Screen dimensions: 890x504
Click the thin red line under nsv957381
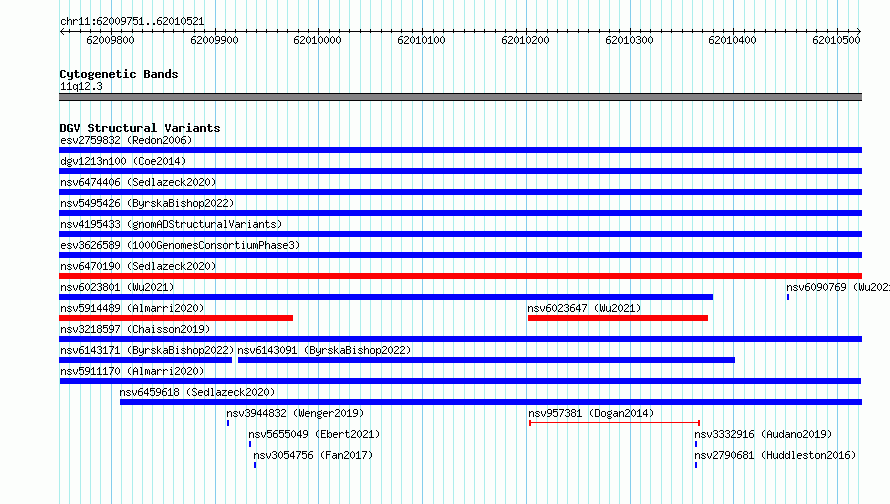coord(614,423)
